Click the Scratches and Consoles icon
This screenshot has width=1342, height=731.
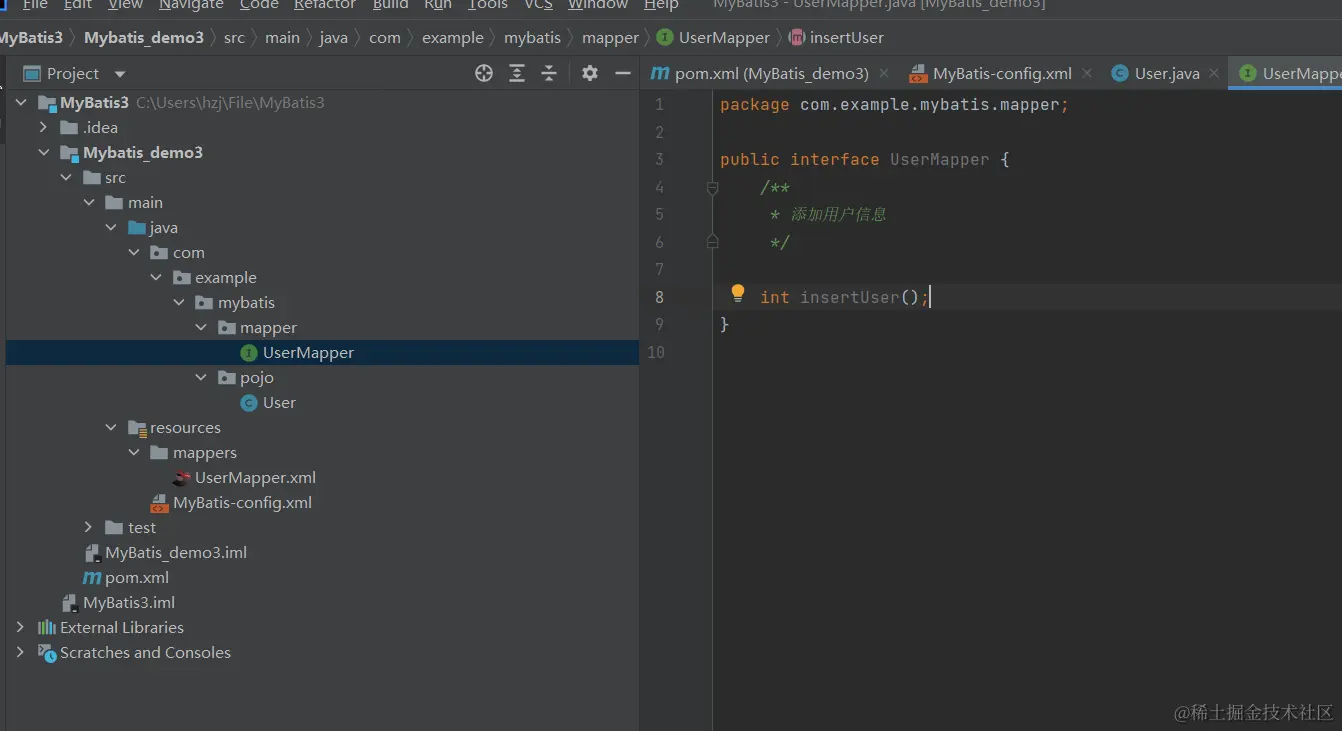pyautogui.click(x=47, y=652)
